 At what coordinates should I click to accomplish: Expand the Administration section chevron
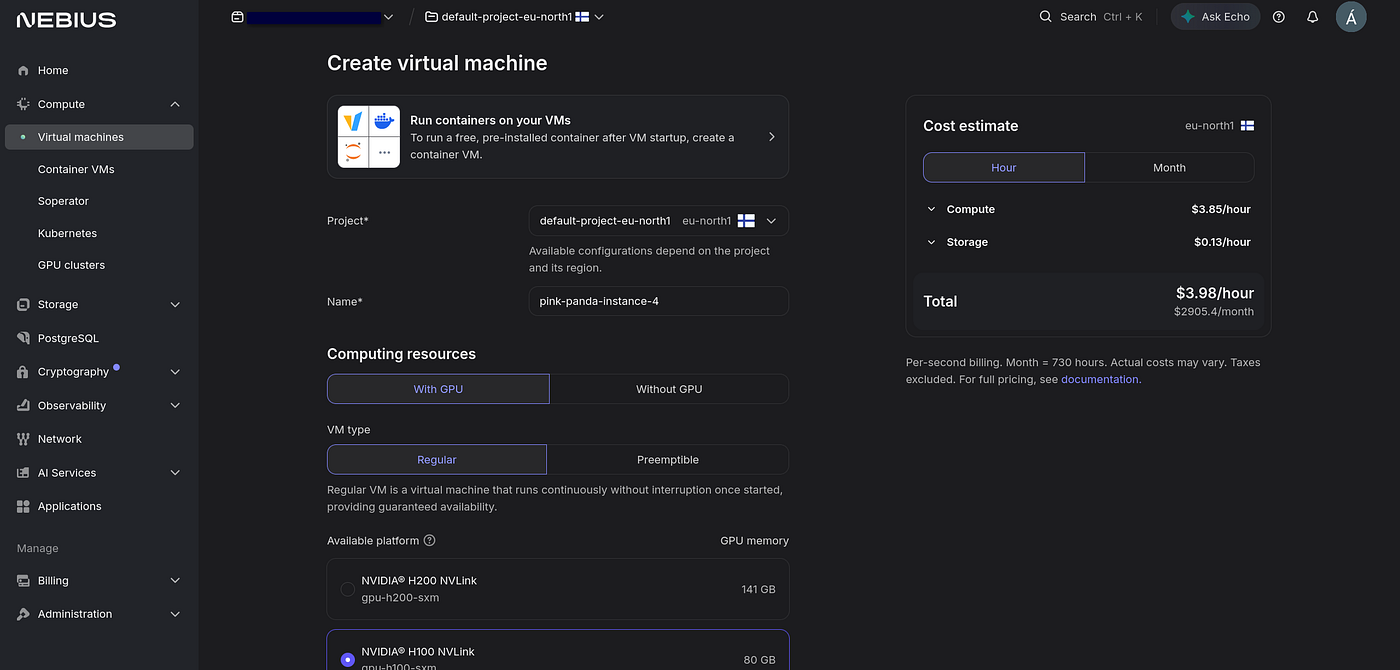coord(175,614)
